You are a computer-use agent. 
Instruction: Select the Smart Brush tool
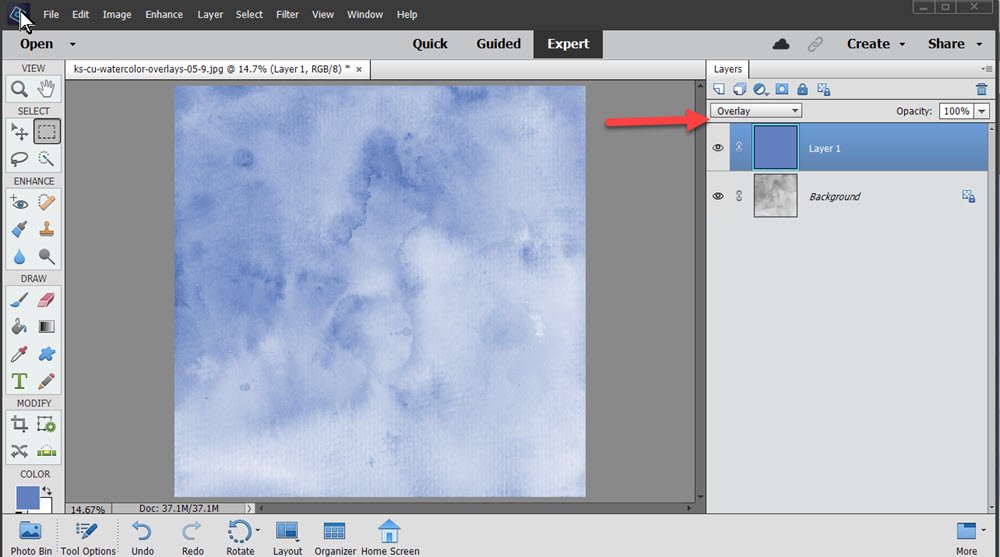point(19,230)
